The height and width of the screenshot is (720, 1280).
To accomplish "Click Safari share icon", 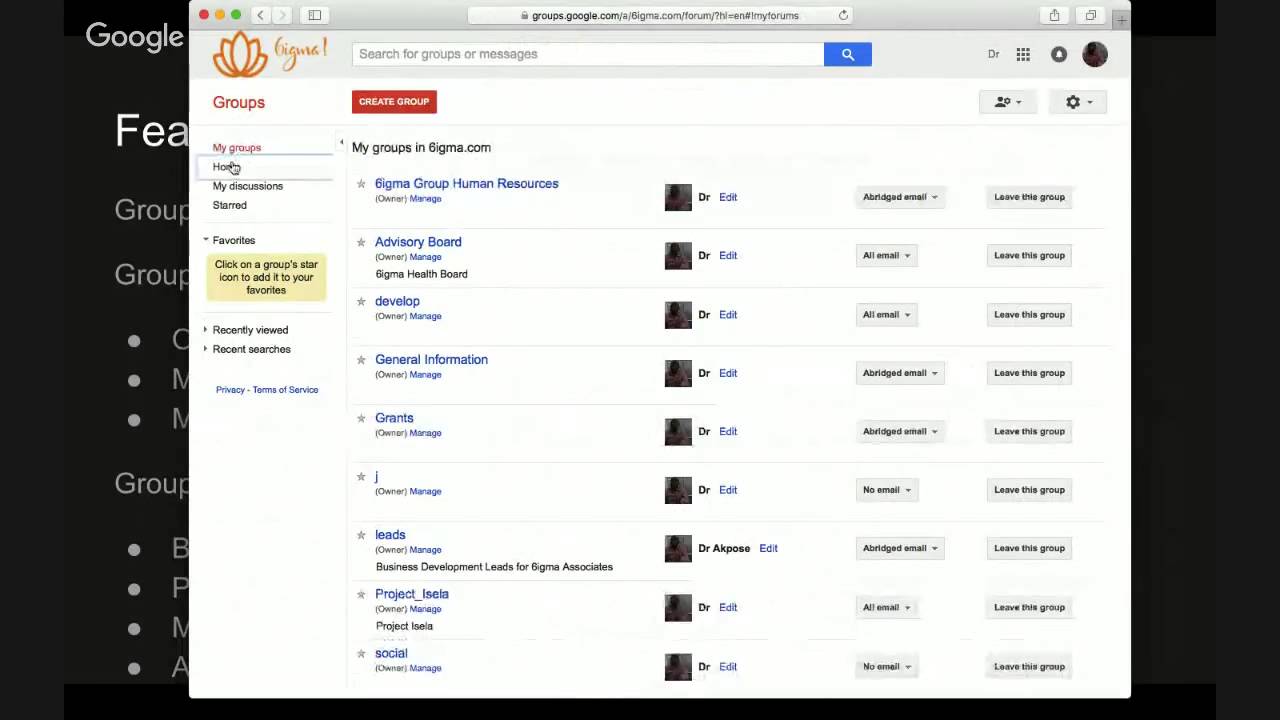I will coord(1054,15).
